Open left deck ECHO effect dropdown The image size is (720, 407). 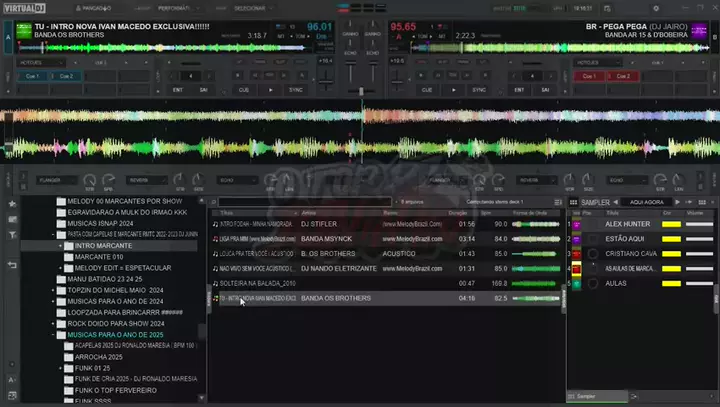click(236, 181)
